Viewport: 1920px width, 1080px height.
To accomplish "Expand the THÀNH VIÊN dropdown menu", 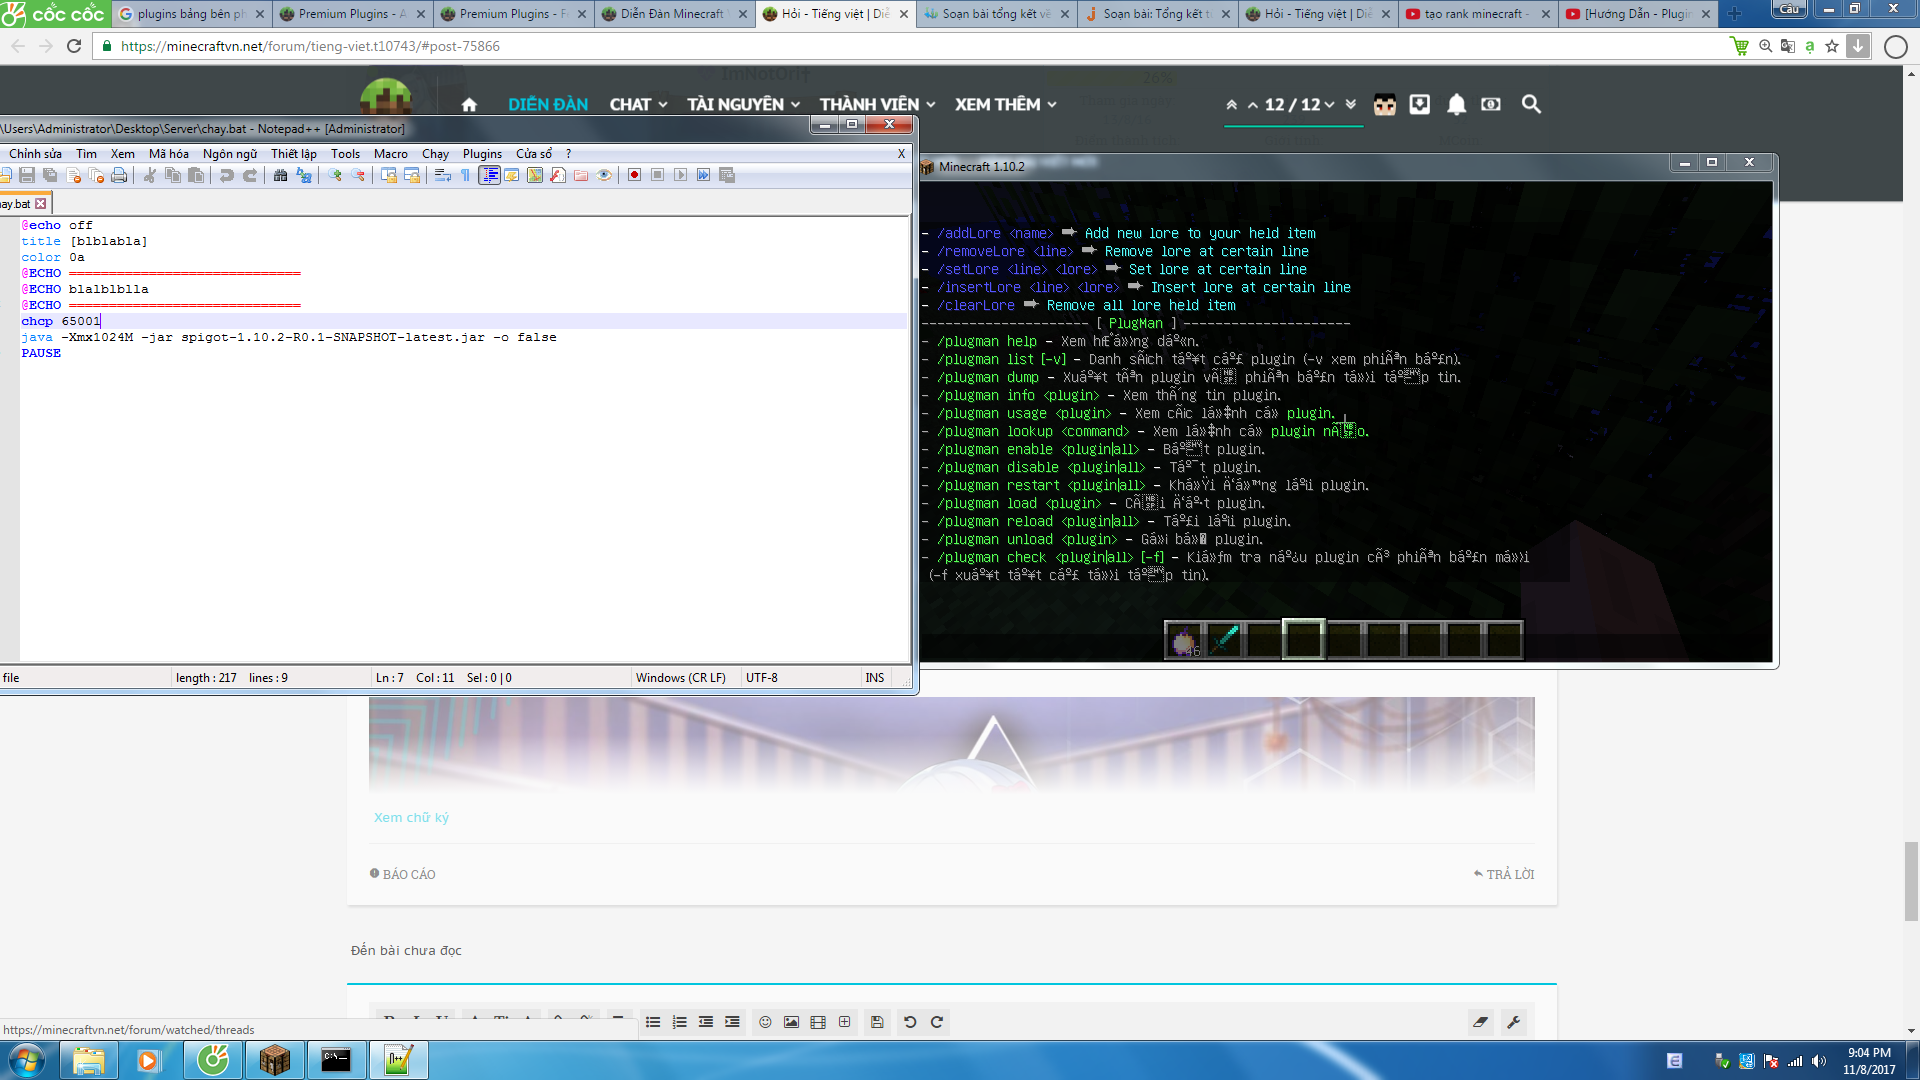I will (877, 104).
